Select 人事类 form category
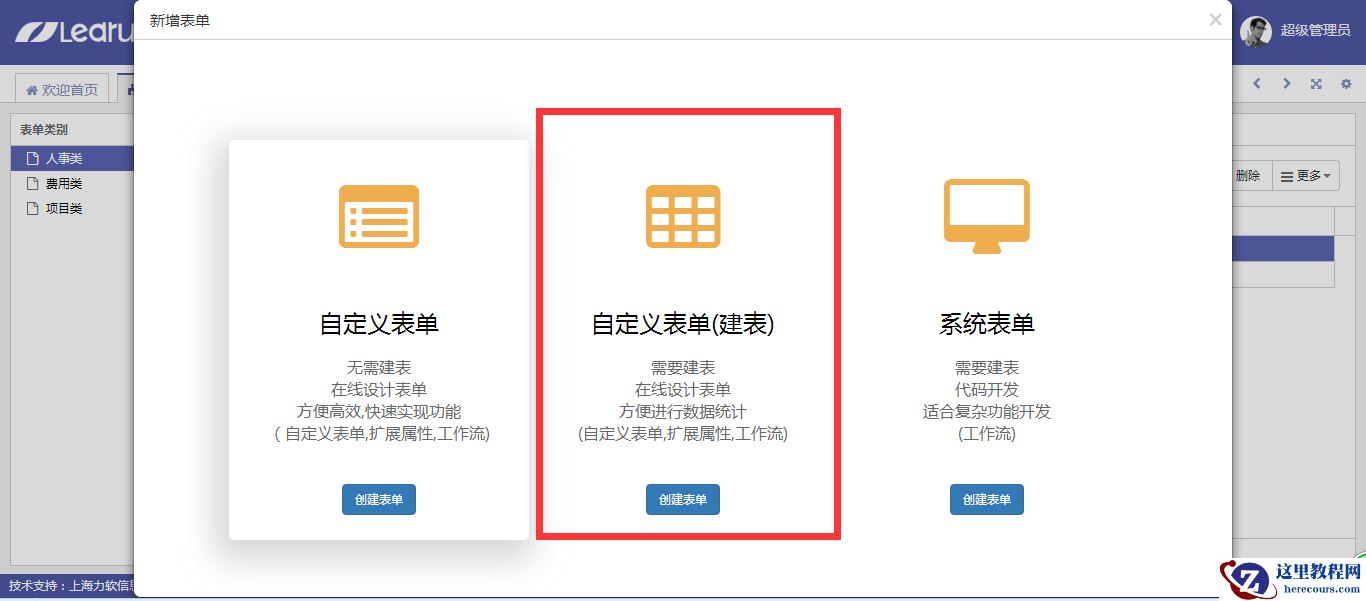 tap(72, 158)
